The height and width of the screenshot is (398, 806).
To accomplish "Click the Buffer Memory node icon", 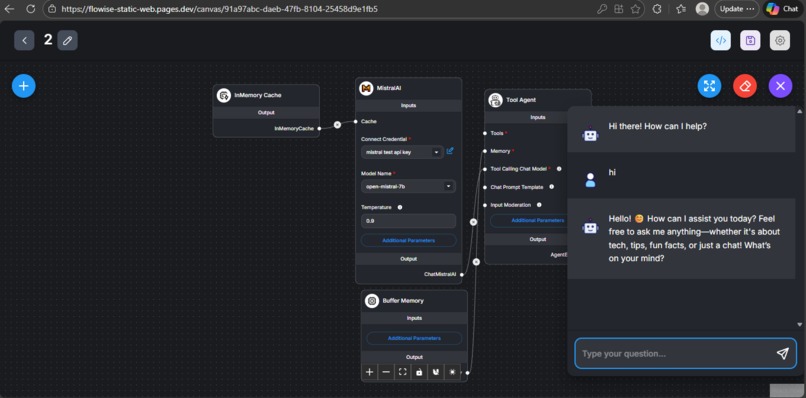I will tap(372, 300).
